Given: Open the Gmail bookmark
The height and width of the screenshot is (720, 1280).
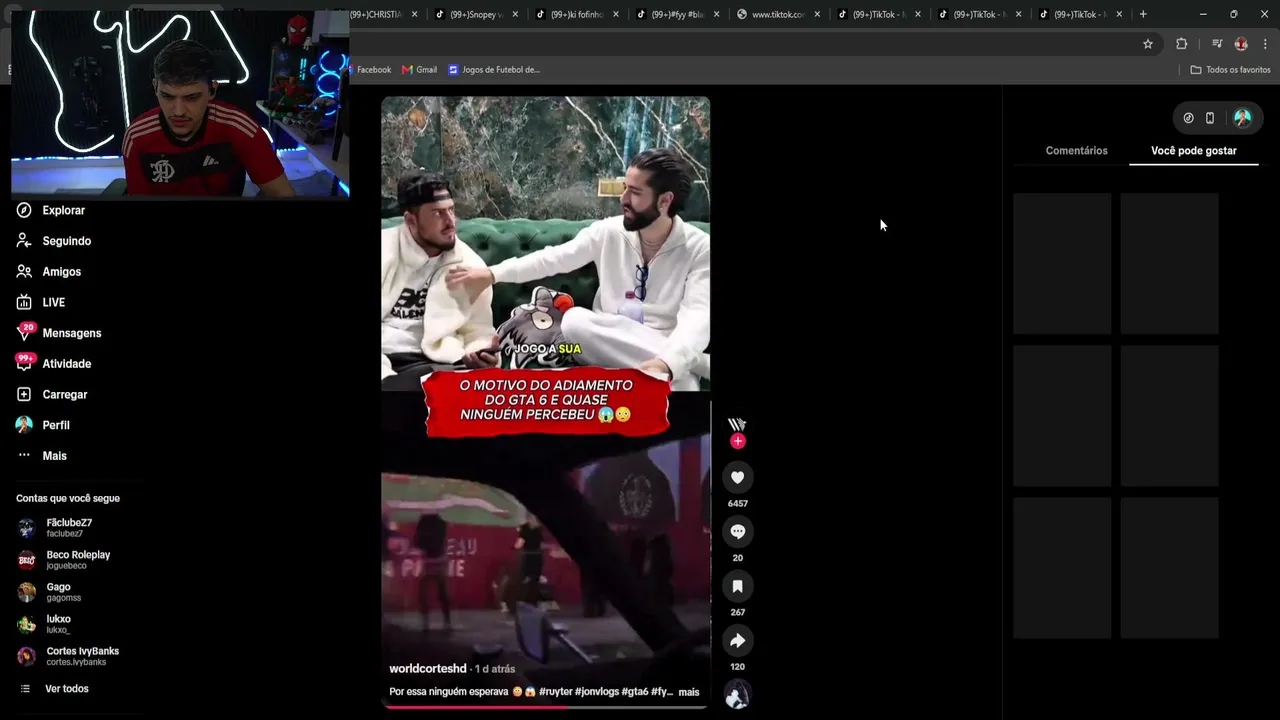Looking at the screenshot, I should [x=419, y=70].
